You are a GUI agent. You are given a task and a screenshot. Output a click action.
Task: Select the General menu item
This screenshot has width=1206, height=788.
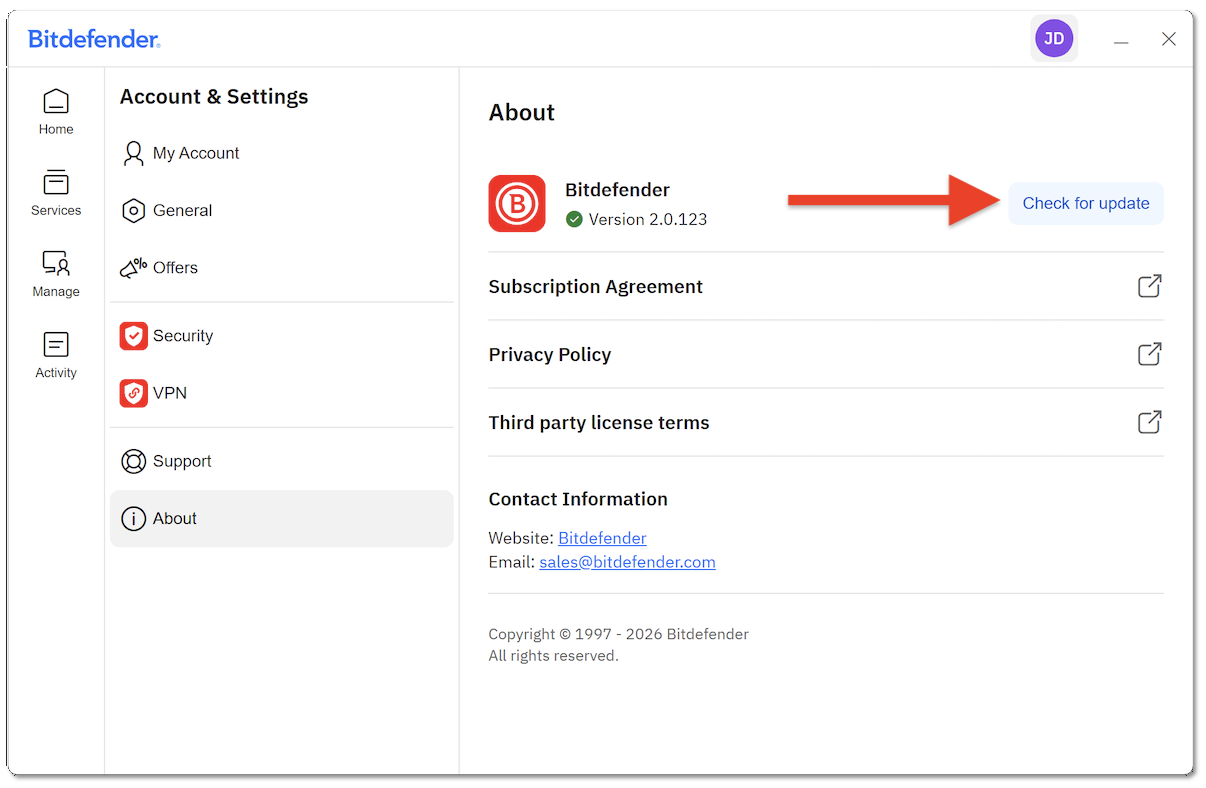click(x=282, y=210)
